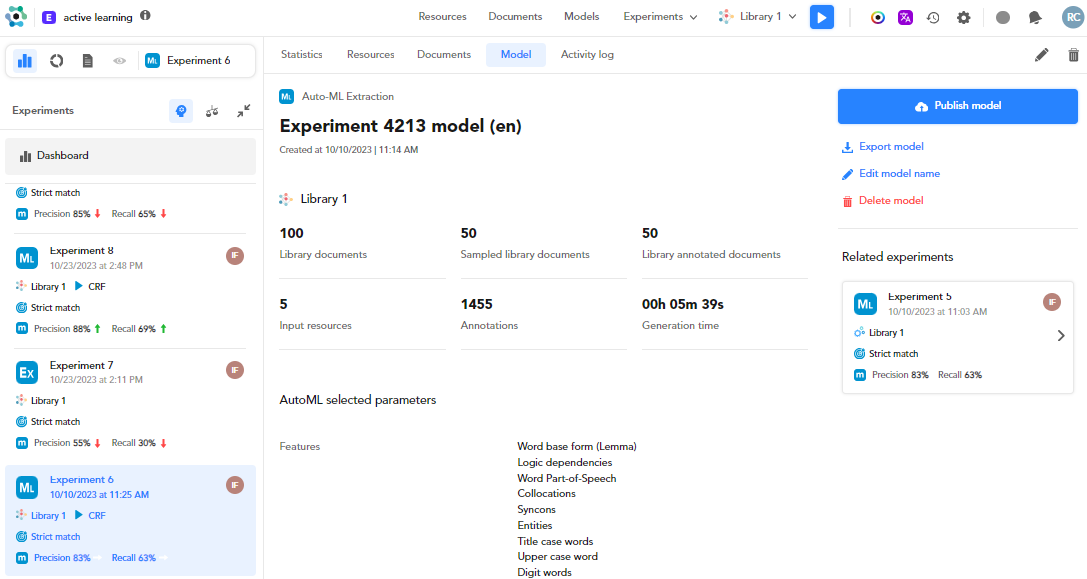Open the Library 1 dropdown
The width and height of the screenshot is (1087, 579).
coord(758,17)
